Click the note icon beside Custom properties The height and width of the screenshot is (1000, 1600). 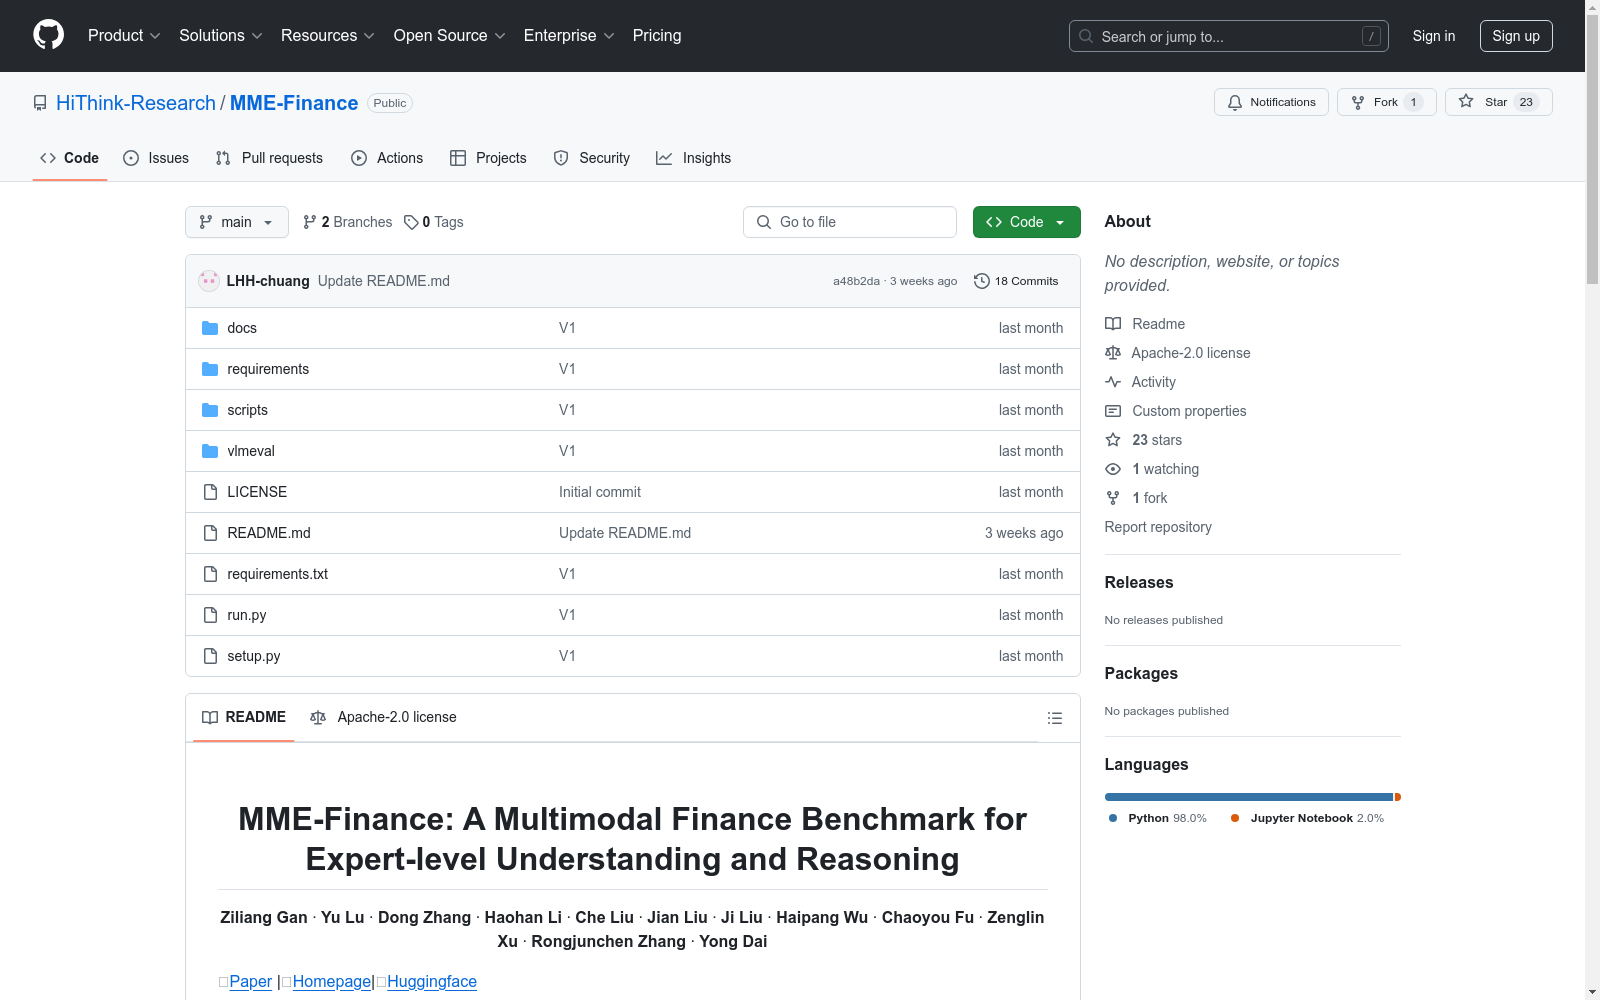[x=1113, y=411]
